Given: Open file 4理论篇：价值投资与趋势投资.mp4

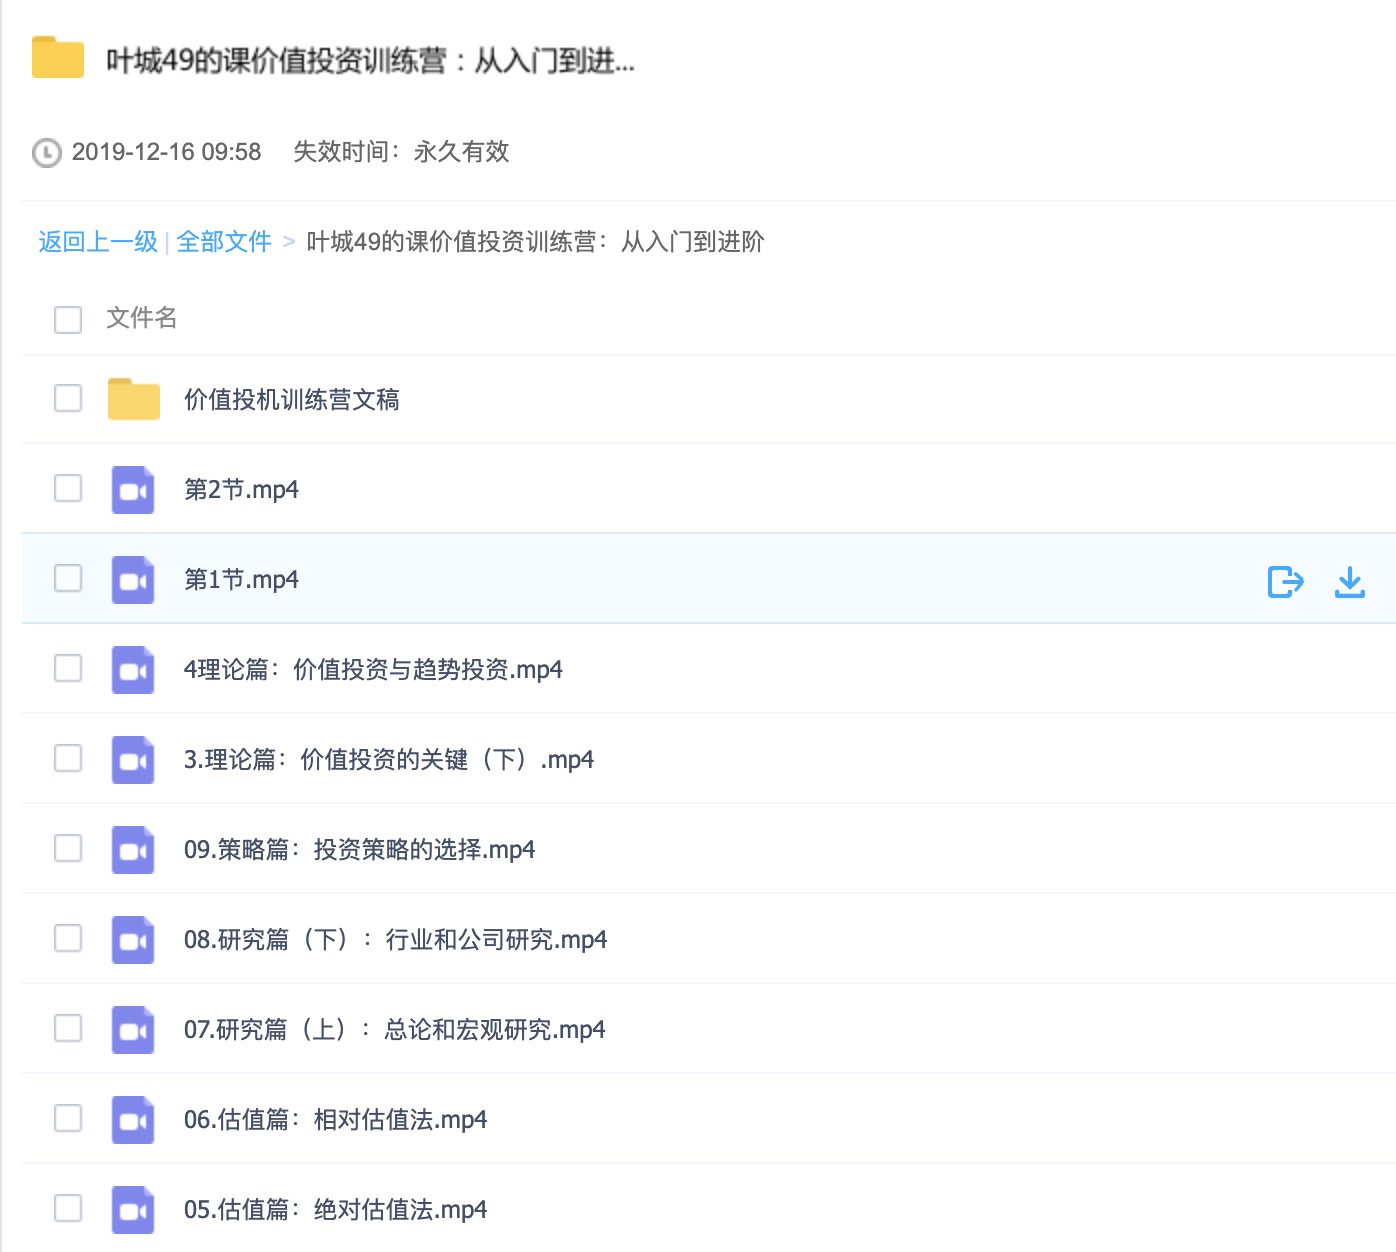Looking at the screenshot, I should coord(373,670).
